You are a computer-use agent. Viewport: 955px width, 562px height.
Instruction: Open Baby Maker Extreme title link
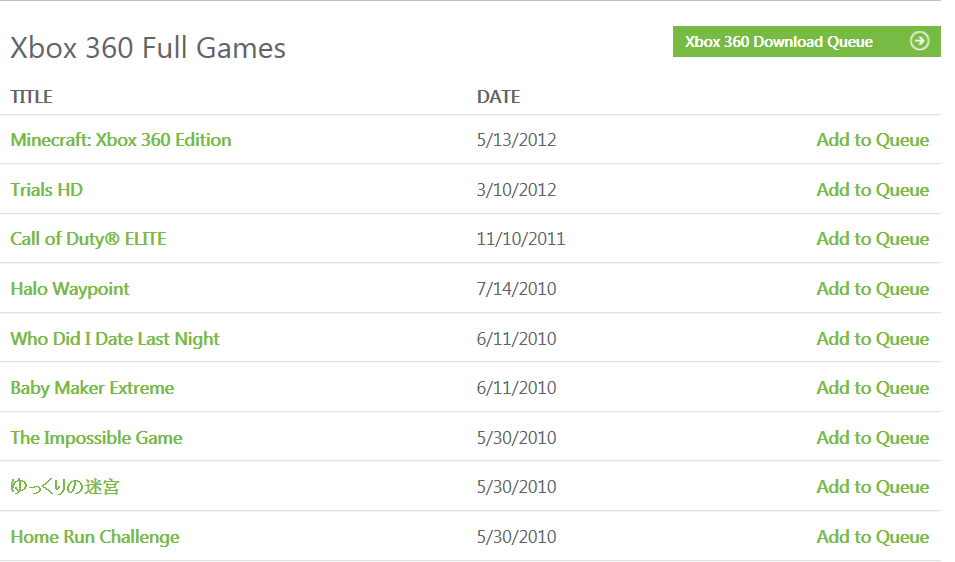92,388
